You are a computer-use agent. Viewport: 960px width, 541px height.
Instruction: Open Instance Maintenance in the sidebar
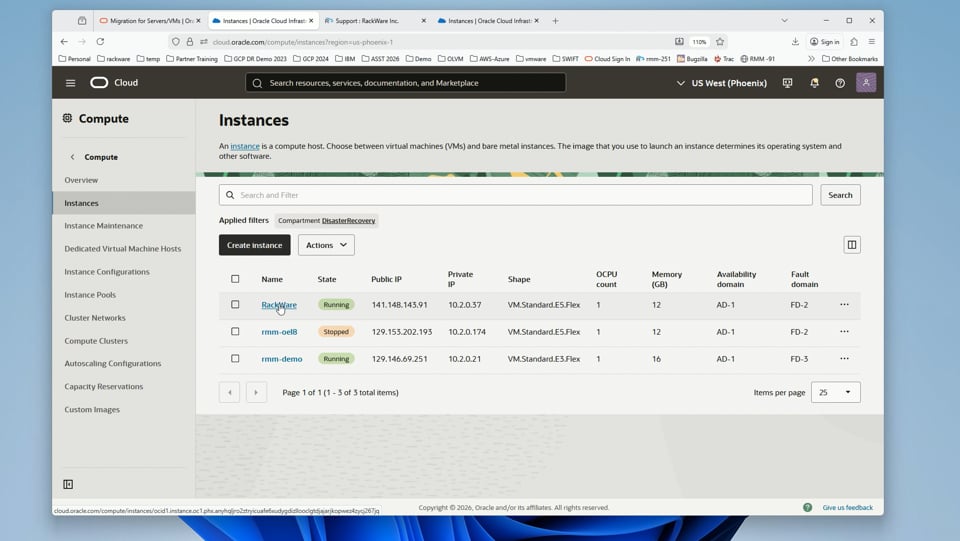tap(103, 226)
